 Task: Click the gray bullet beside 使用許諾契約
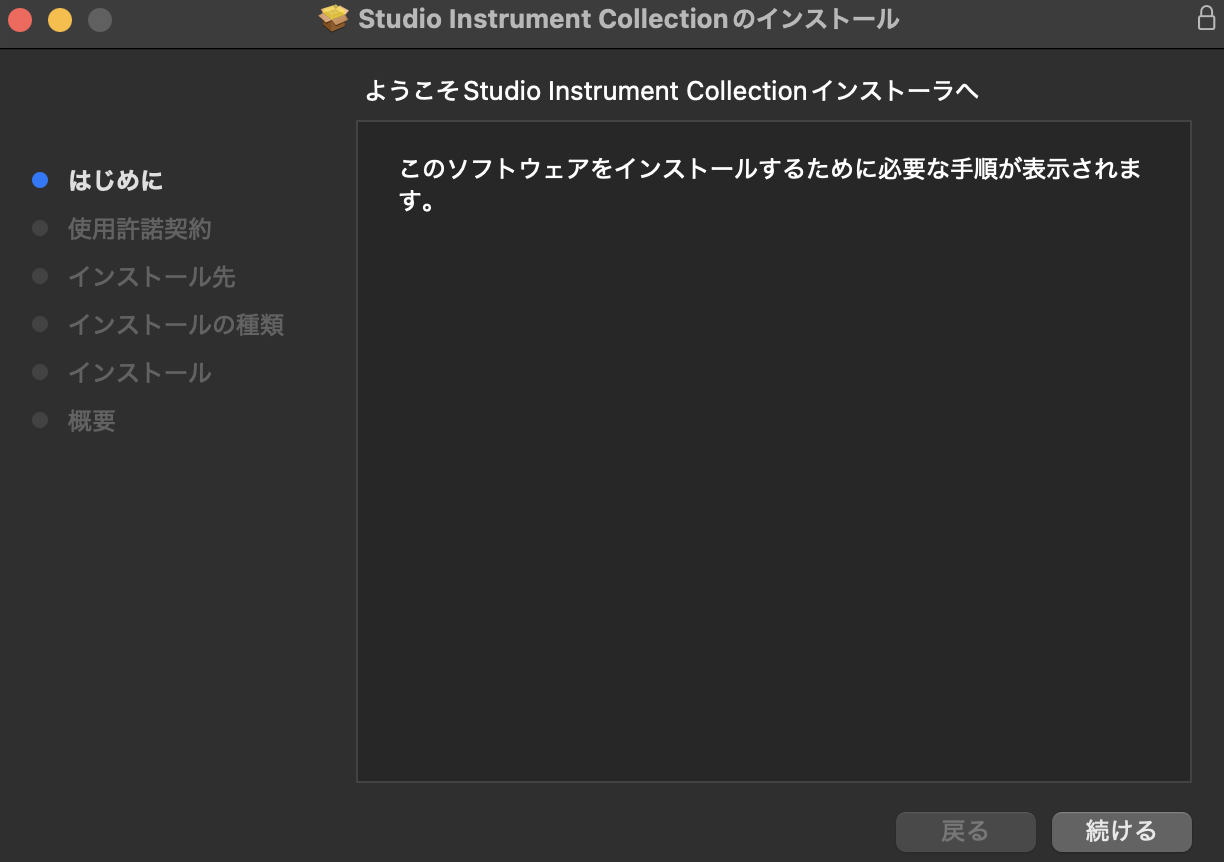(40, 228)
